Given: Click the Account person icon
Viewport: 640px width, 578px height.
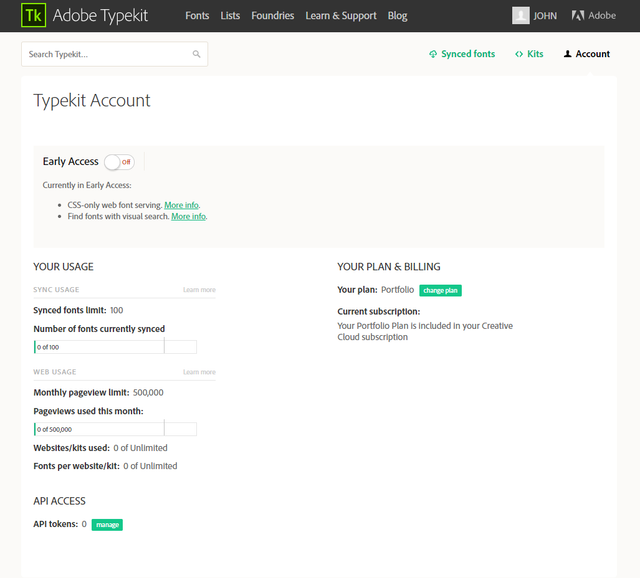Looking at the screenshot, I should tap(567, 53).
